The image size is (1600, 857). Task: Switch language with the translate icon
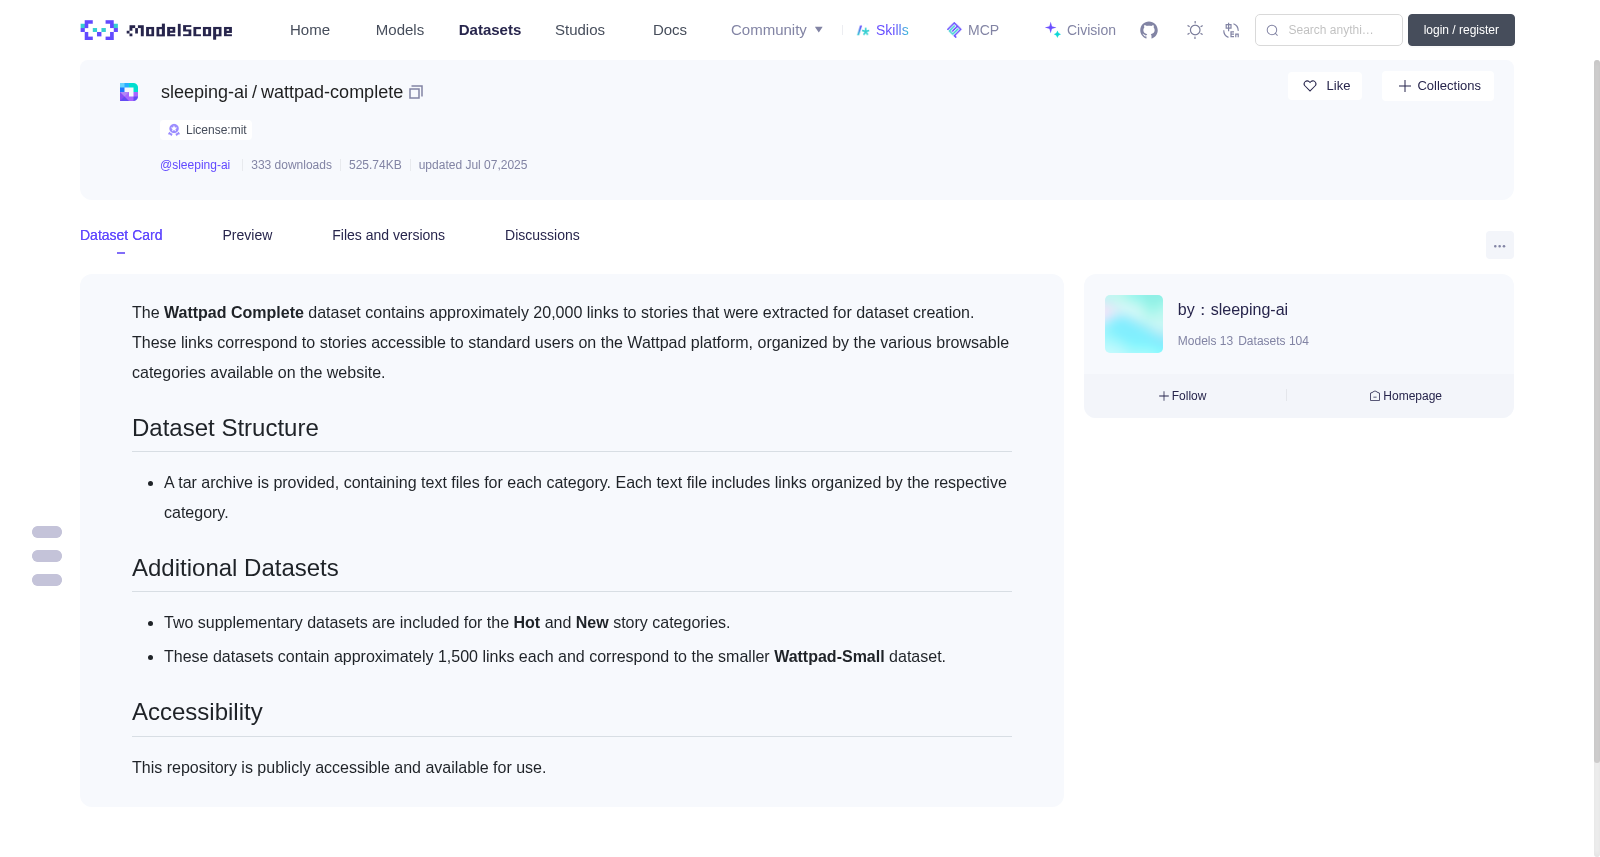pos(1231,30)
